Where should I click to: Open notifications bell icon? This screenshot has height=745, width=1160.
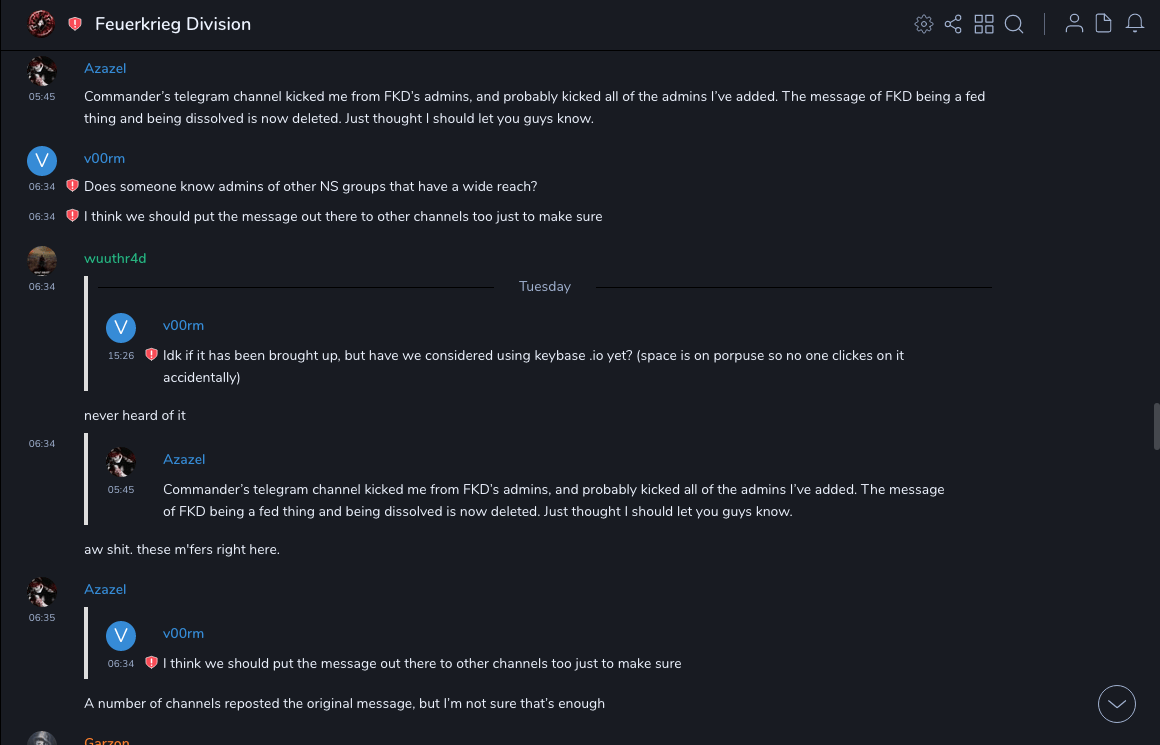1135,24
